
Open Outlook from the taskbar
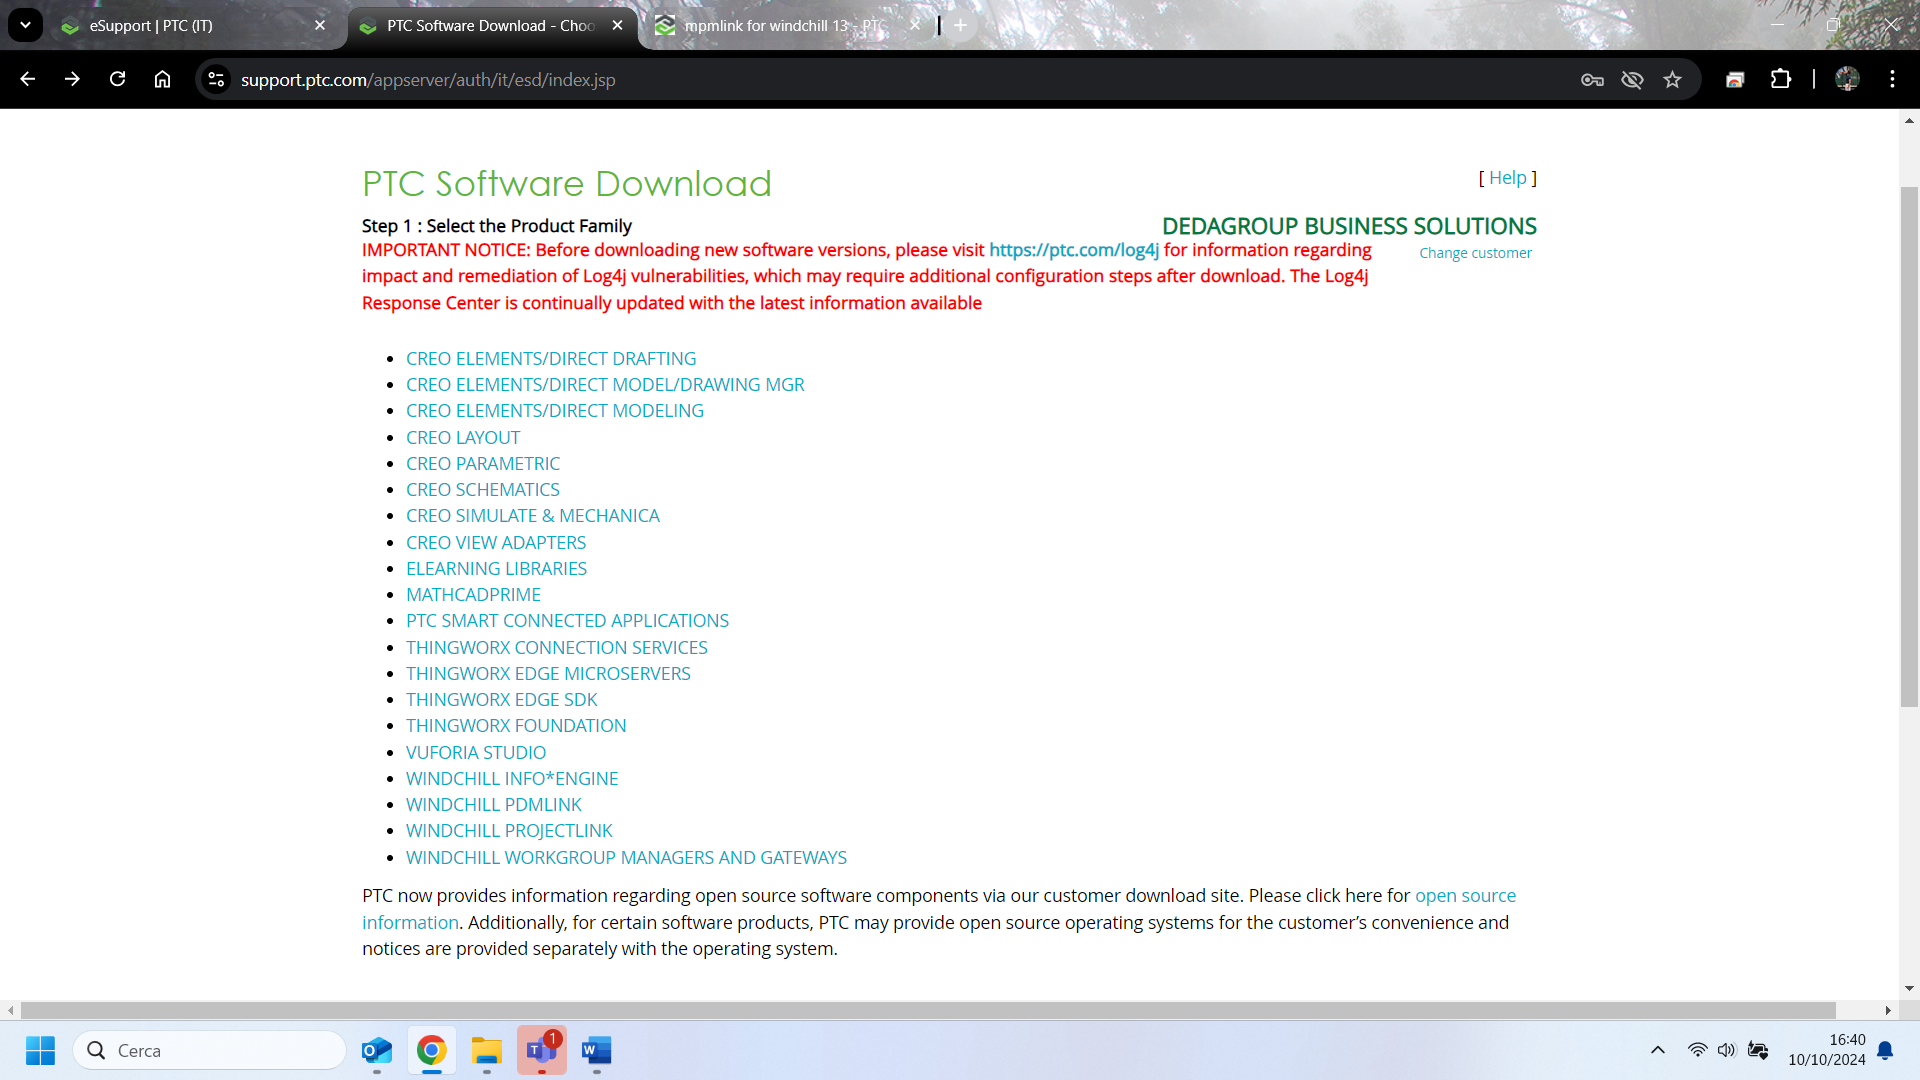tap(376, 1051)
